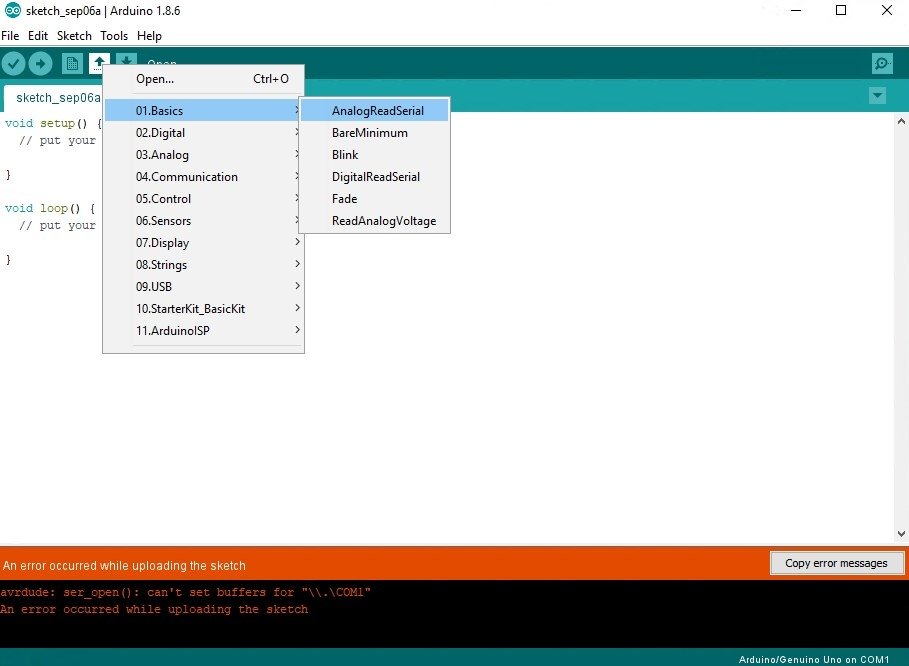Click the status bar board name COM1 label
This screenshot has height=666, width=909.
coord(815,659)
